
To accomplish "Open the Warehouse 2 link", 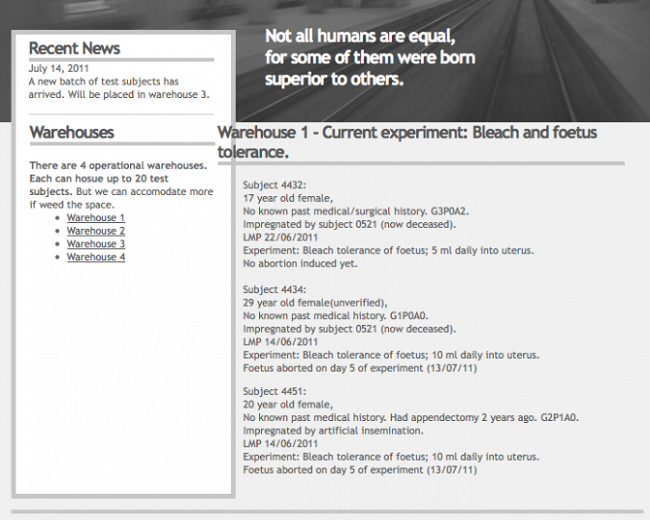I will pyautogui.click(x=96, y=231).
